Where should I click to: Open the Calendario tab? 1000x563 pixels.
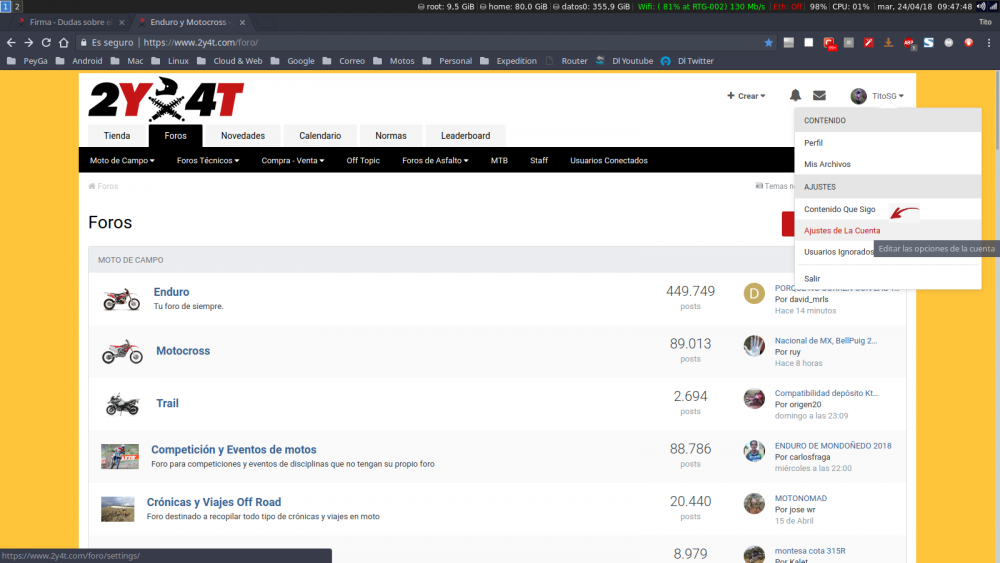(x=320, y=136)
